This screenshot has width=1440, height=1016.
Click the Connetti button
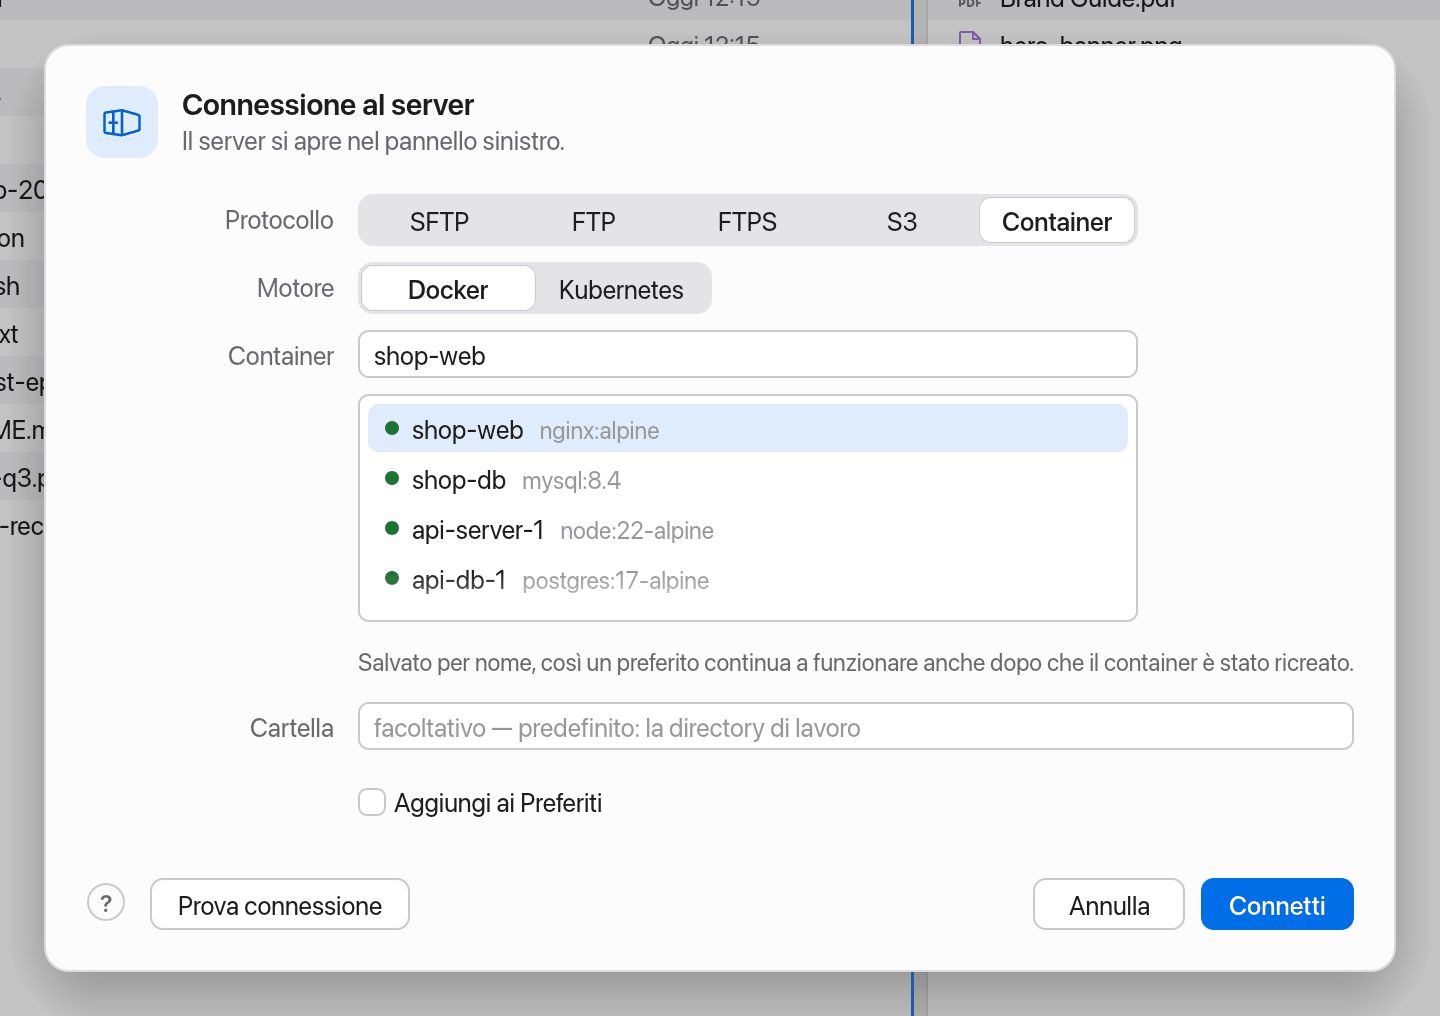click(x=1277, y=905)
